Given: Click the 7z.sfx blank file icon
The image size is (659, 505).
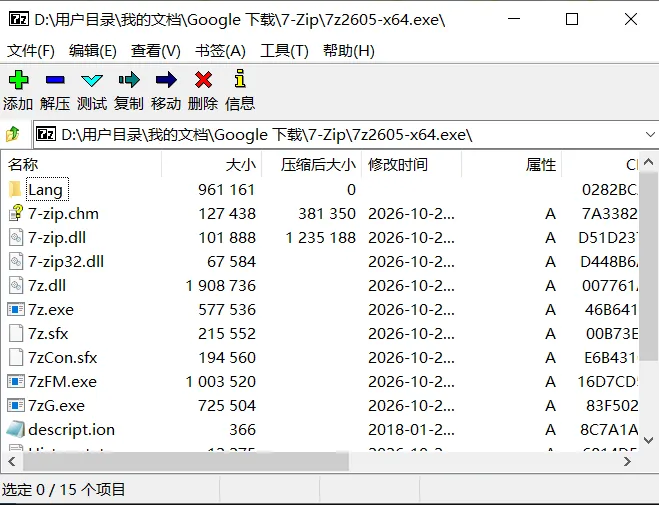Looking at the screenshot, I should tap(16, 333).
